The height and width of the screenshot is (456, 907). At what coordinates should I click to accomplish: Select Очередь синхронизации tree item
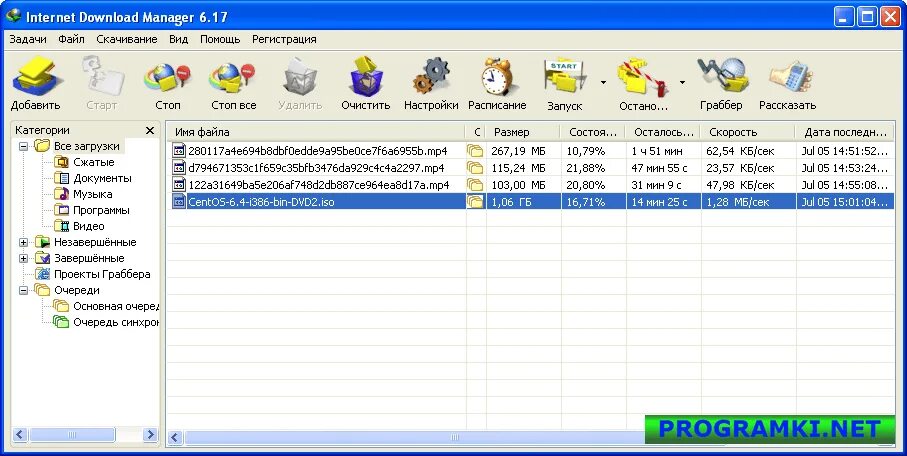116,322
